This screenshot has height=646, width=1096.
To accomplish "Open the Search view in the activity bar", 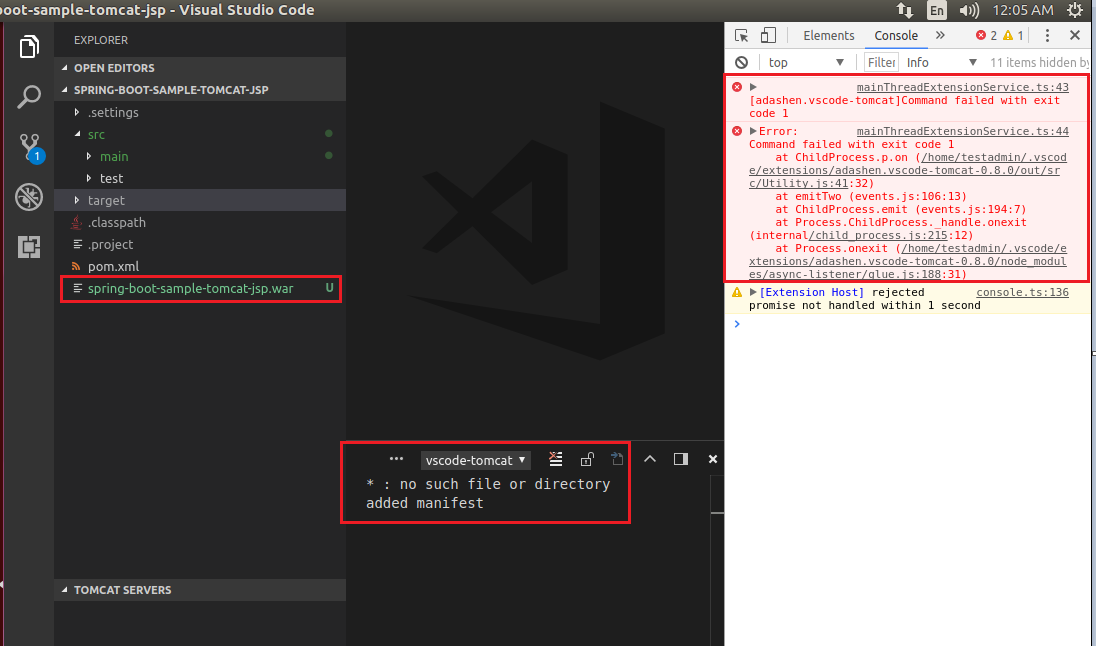I will coord(28,96).
